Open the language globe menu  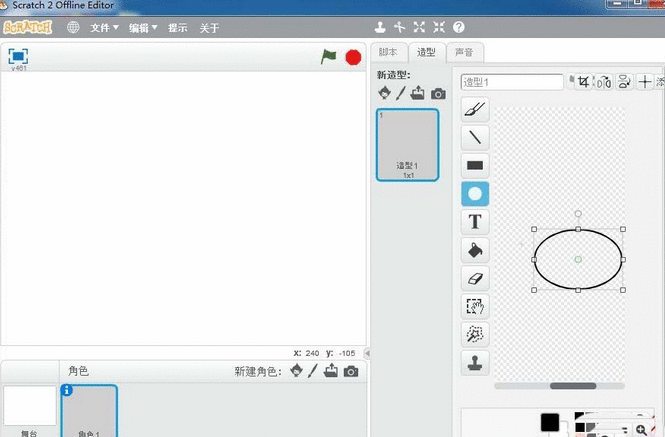click(x=73, y=28)
